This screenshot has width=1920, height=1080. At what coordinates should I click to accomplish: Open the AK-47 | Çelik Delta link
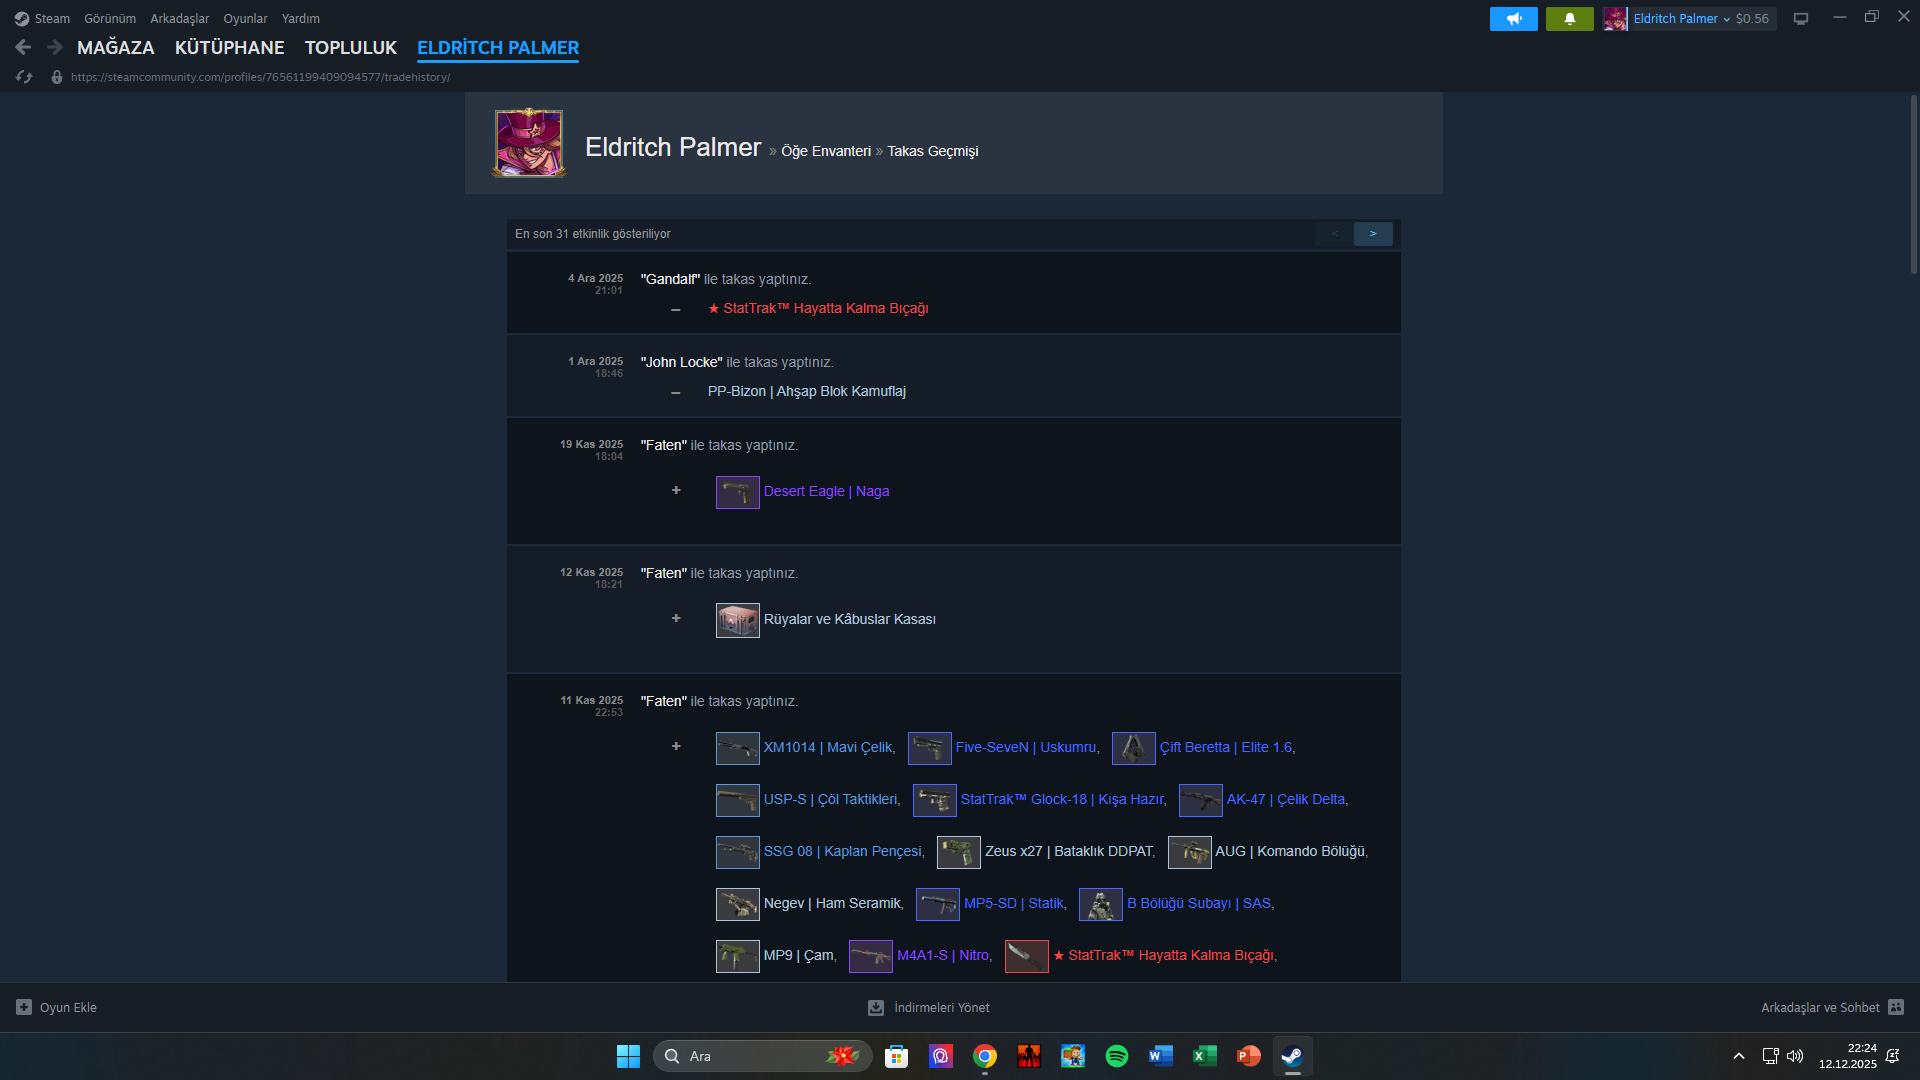point(1286,799)
